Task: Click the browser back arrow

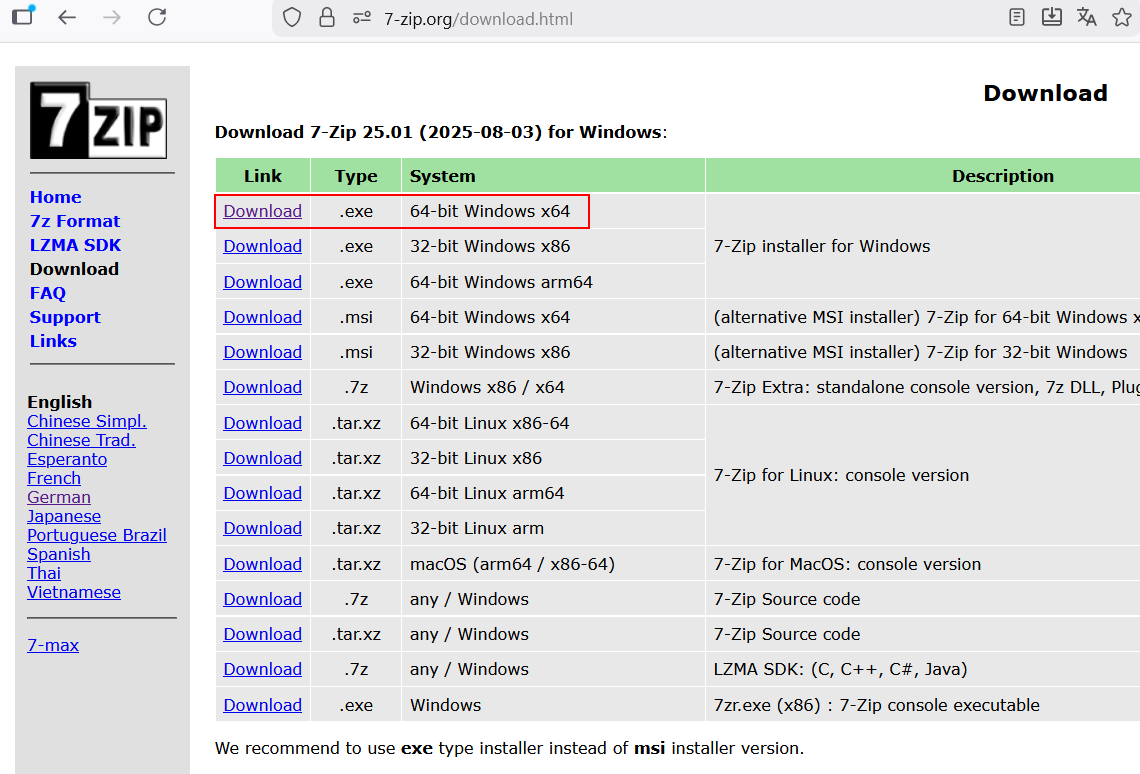Action: (x=67, y=17)
